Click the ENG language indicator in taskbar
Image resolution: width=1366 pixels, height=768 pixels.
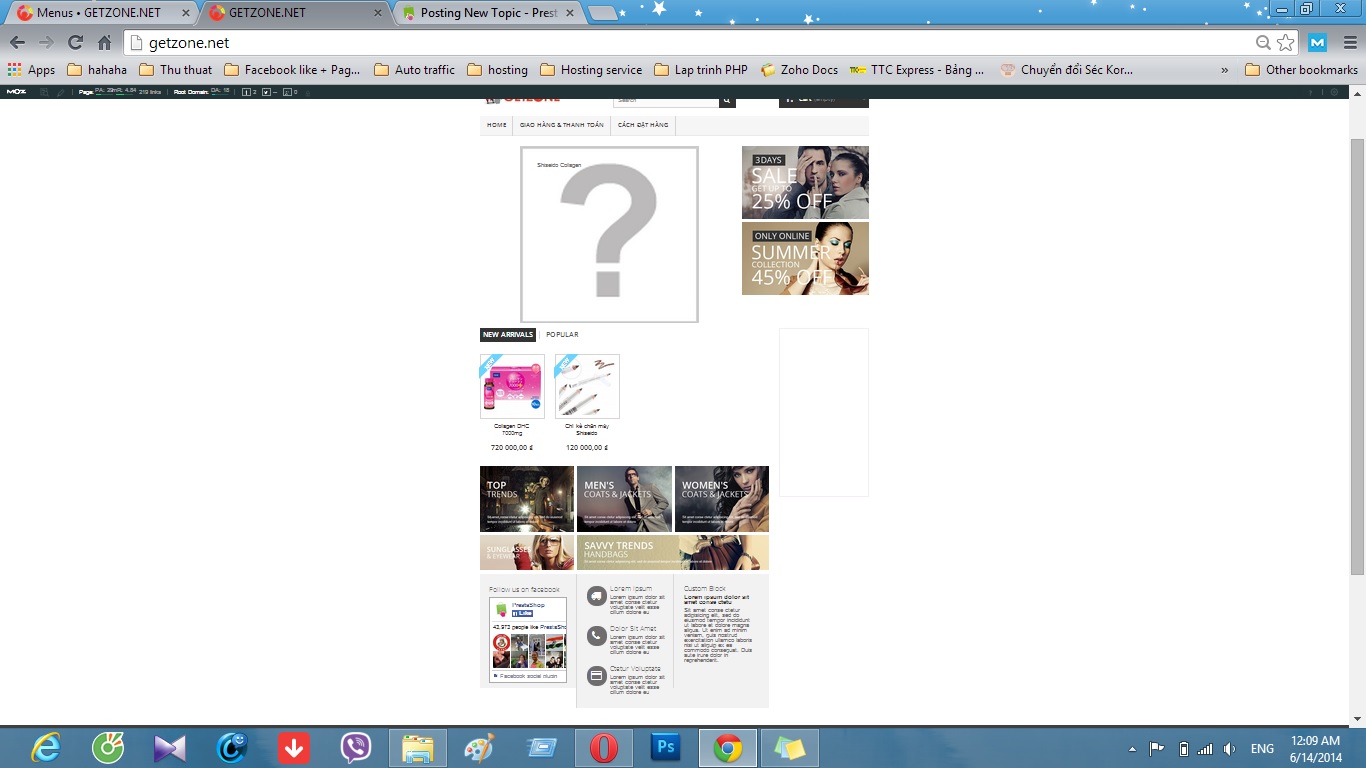[1262, 749]
